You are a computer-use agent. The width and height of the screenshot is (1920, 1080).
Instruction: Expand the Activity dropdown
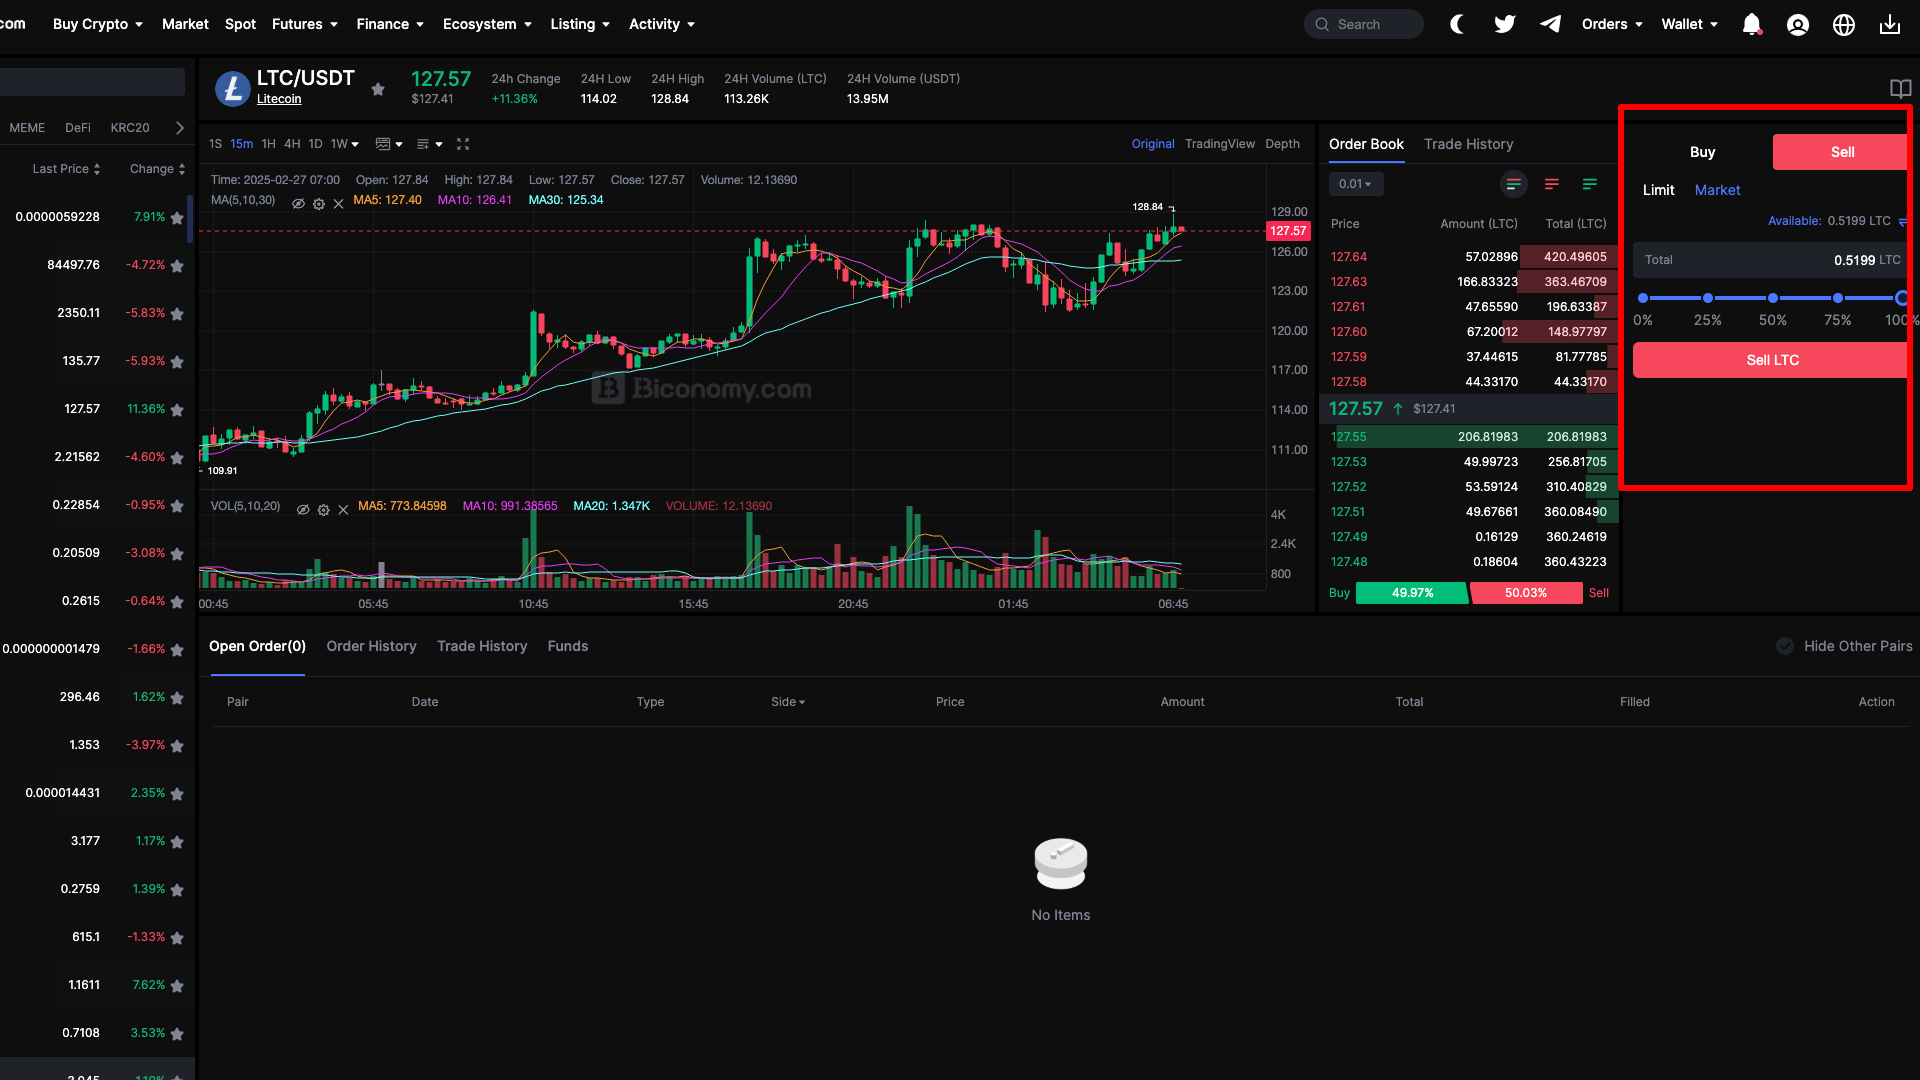pos(662,24)
